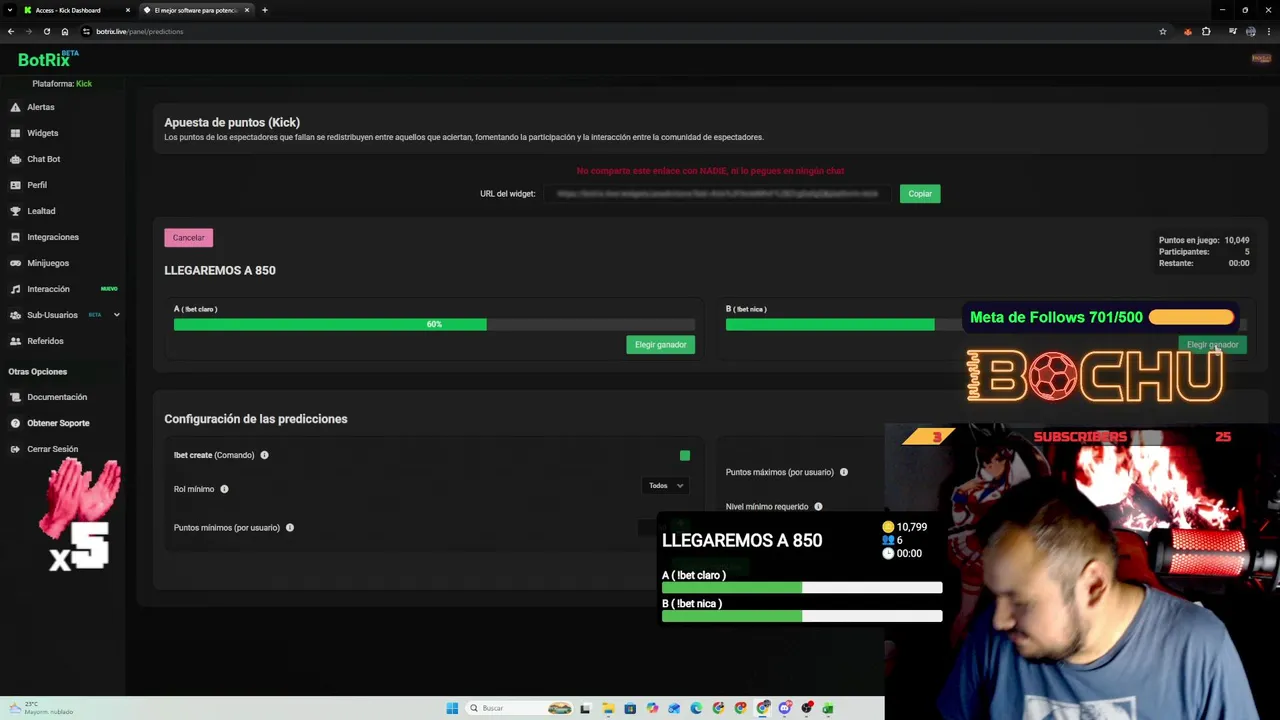Bookmark this page with star
Image resolution: width=1280 pixels, height=720 pixels.
(1163, 31)
